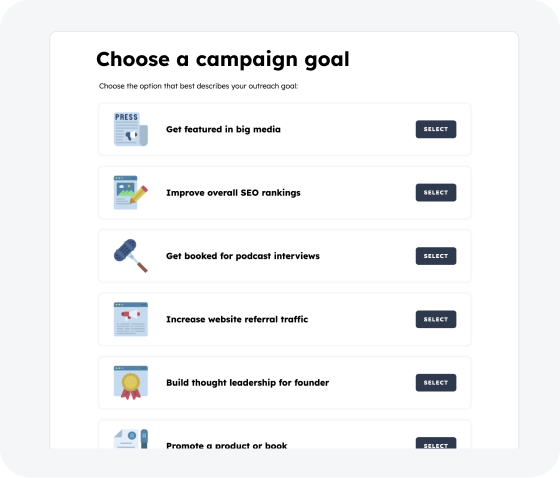Click 'Increase website referral traffic' text
This screenshot has height=478, width=560.
[x=237, y=319]
